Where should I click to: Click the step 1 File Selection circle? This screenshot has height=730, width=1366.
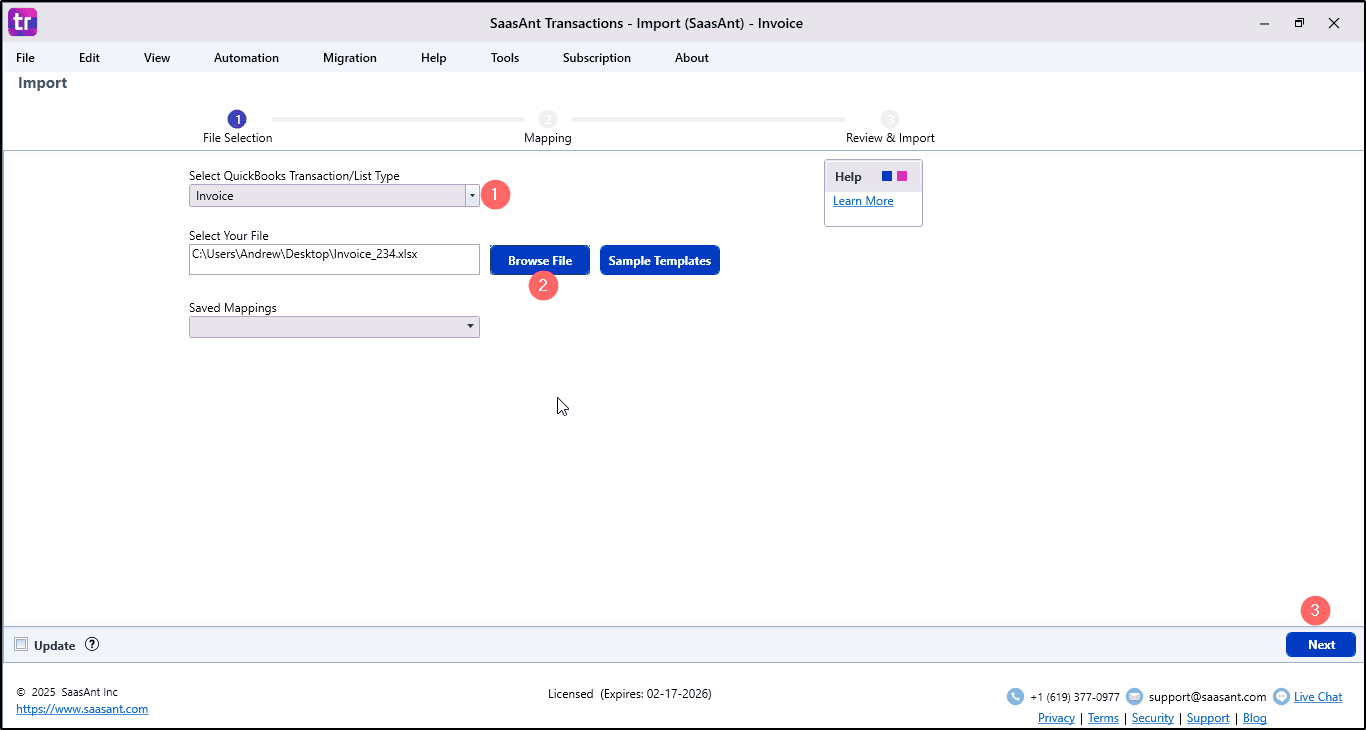pyautogui.click(x=237, y=119)
